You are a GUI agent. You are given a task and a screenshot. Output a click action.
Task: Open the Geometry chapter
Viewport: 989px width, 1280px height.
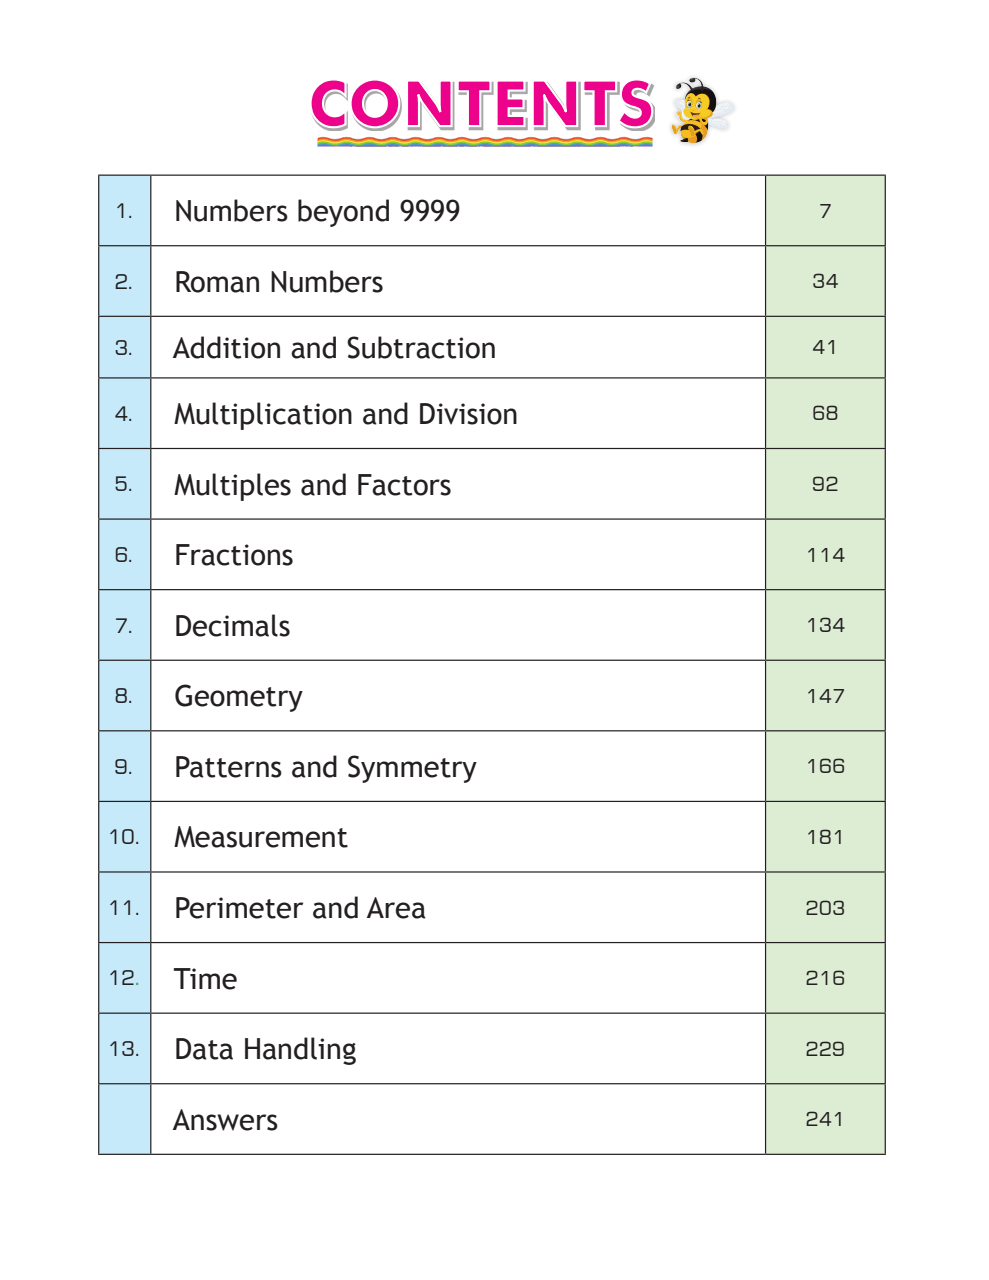tap(238, 697)
